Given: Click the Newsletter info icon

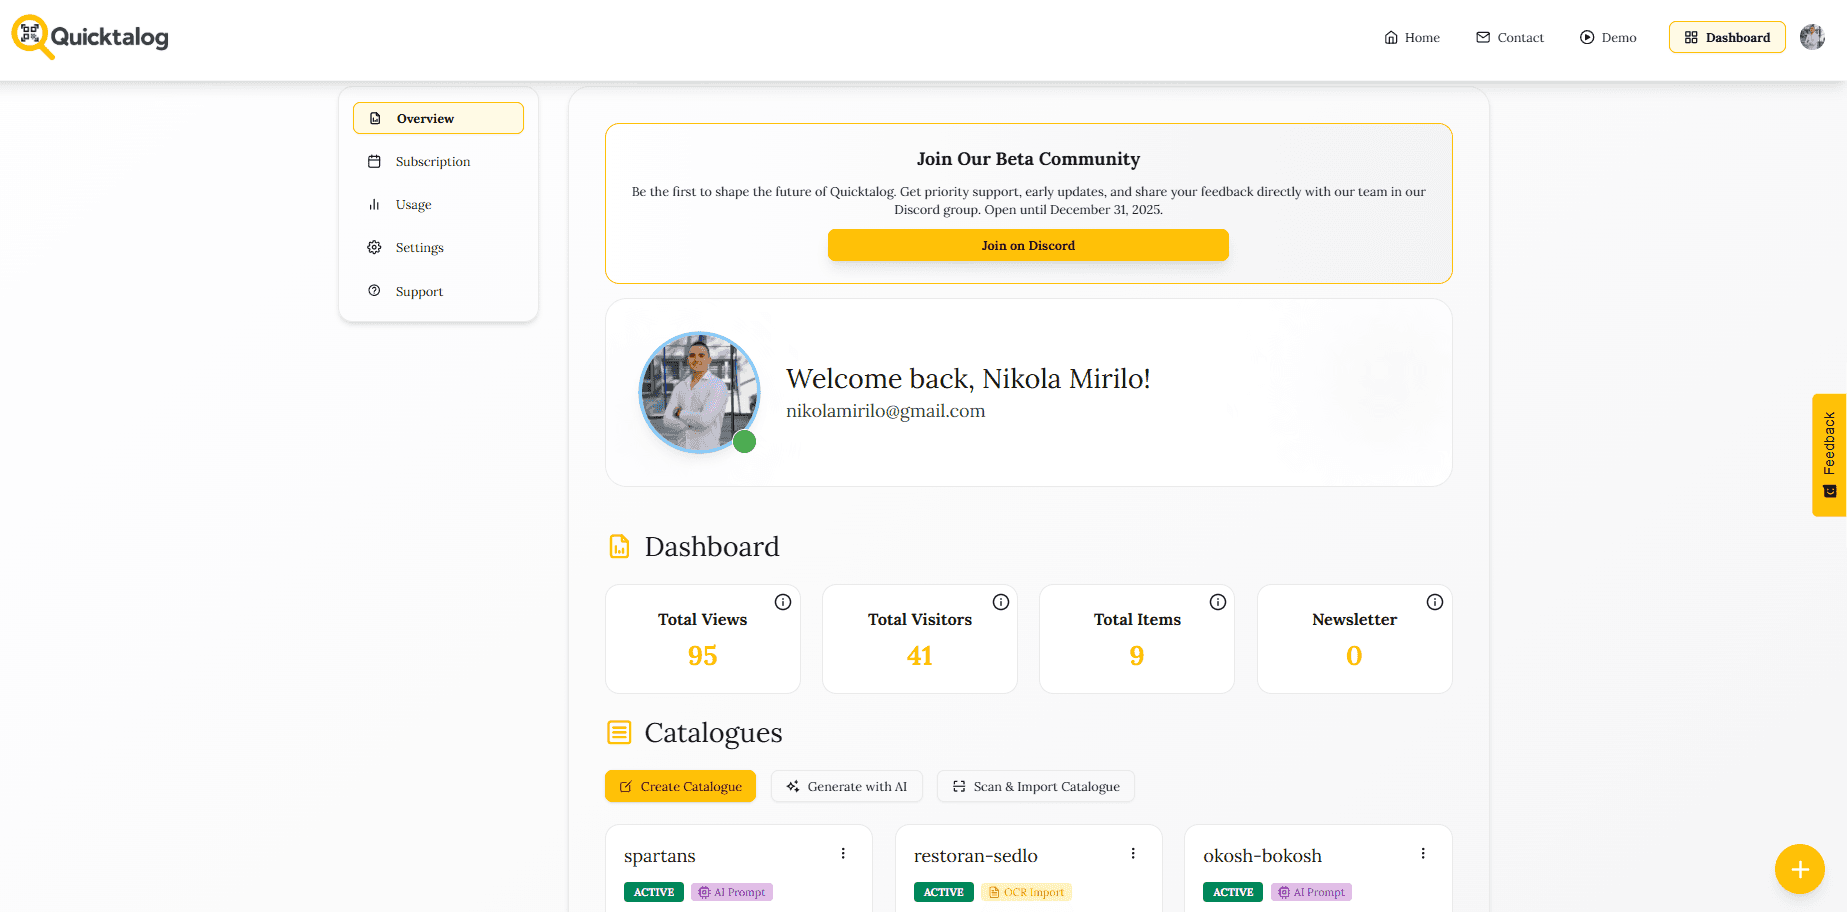Looking at the screenshot, I should click(x=1434, y=602).
